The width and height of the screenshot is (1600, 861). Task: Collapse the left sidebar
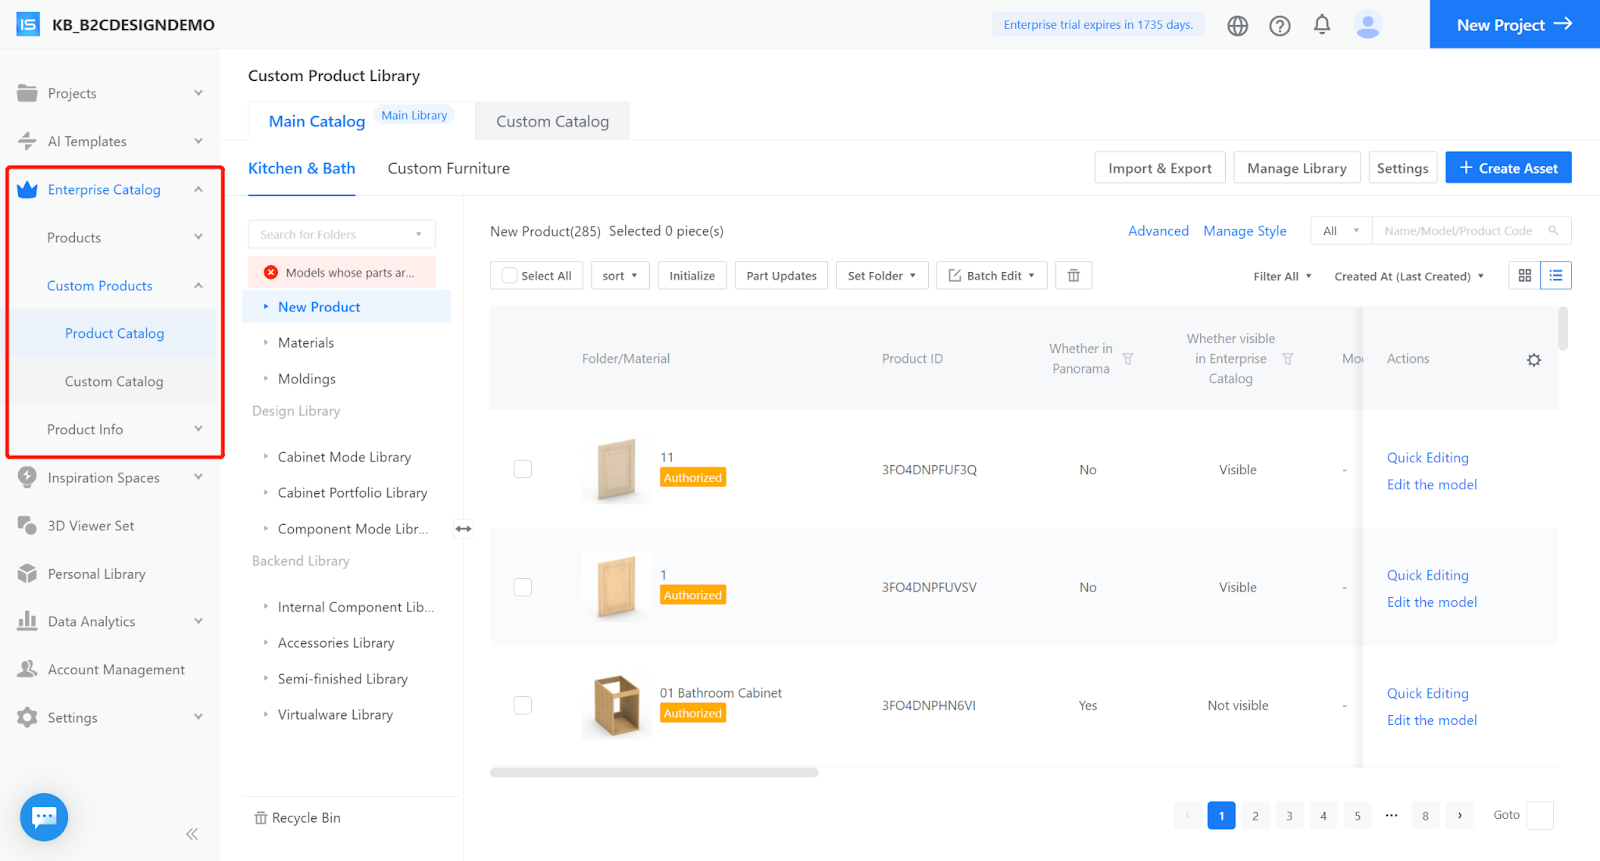click(192, 834)
